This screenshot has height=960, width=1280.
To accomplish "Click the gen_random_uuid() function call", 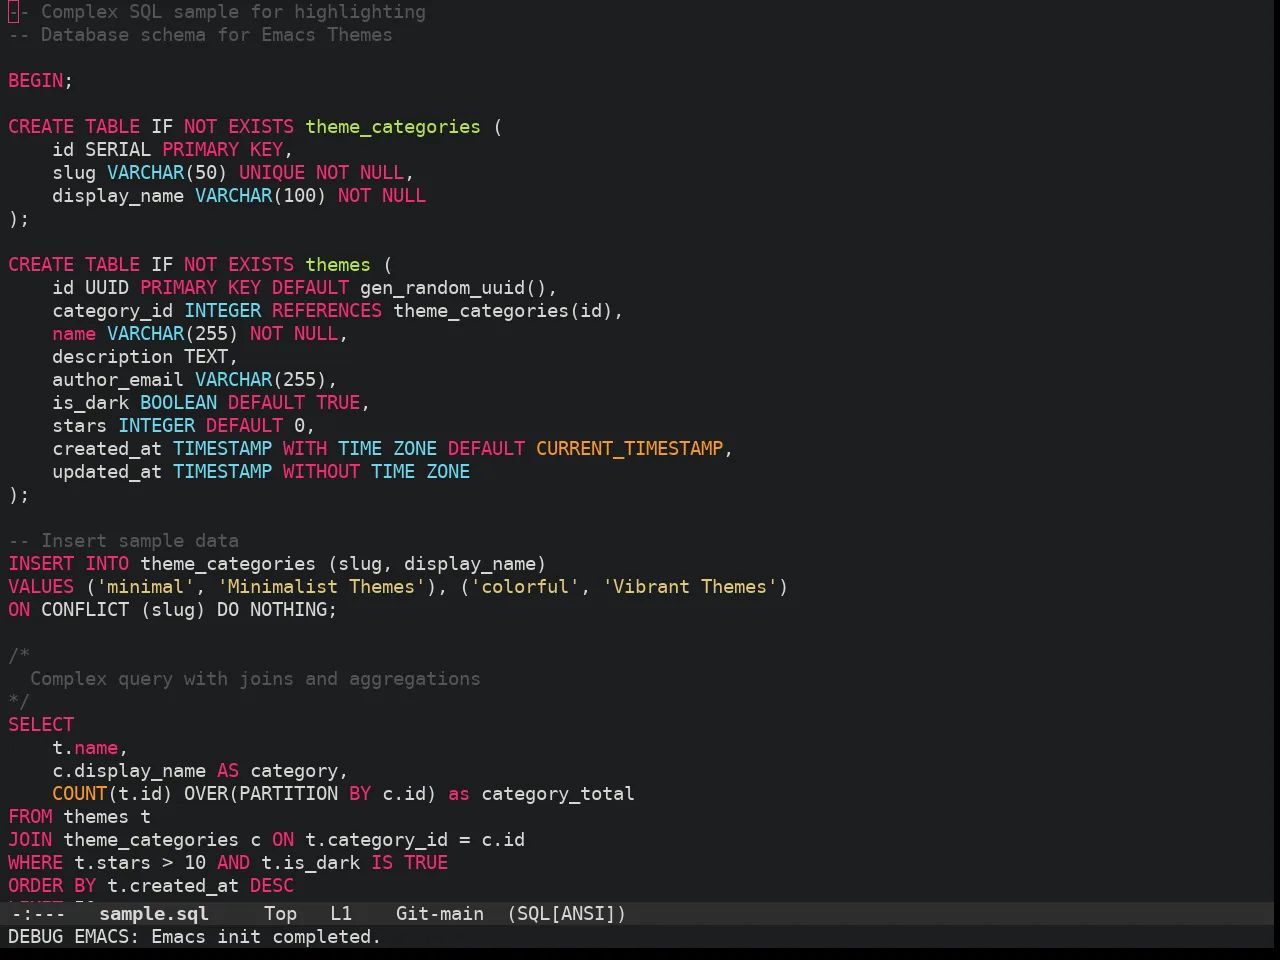I will point(453,288).
